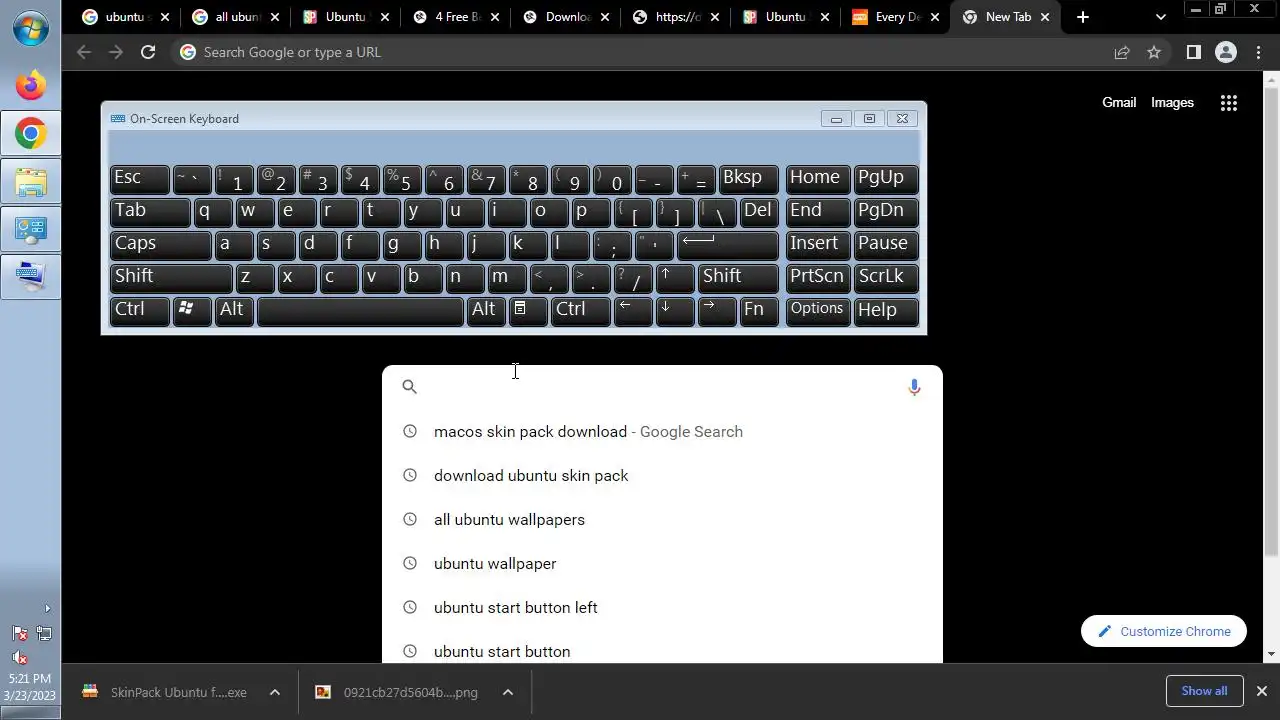Image resolution: width=1280 pixels, height=720 pixels.
Task: Open the Gmail link
Action: click(1119, 102)
